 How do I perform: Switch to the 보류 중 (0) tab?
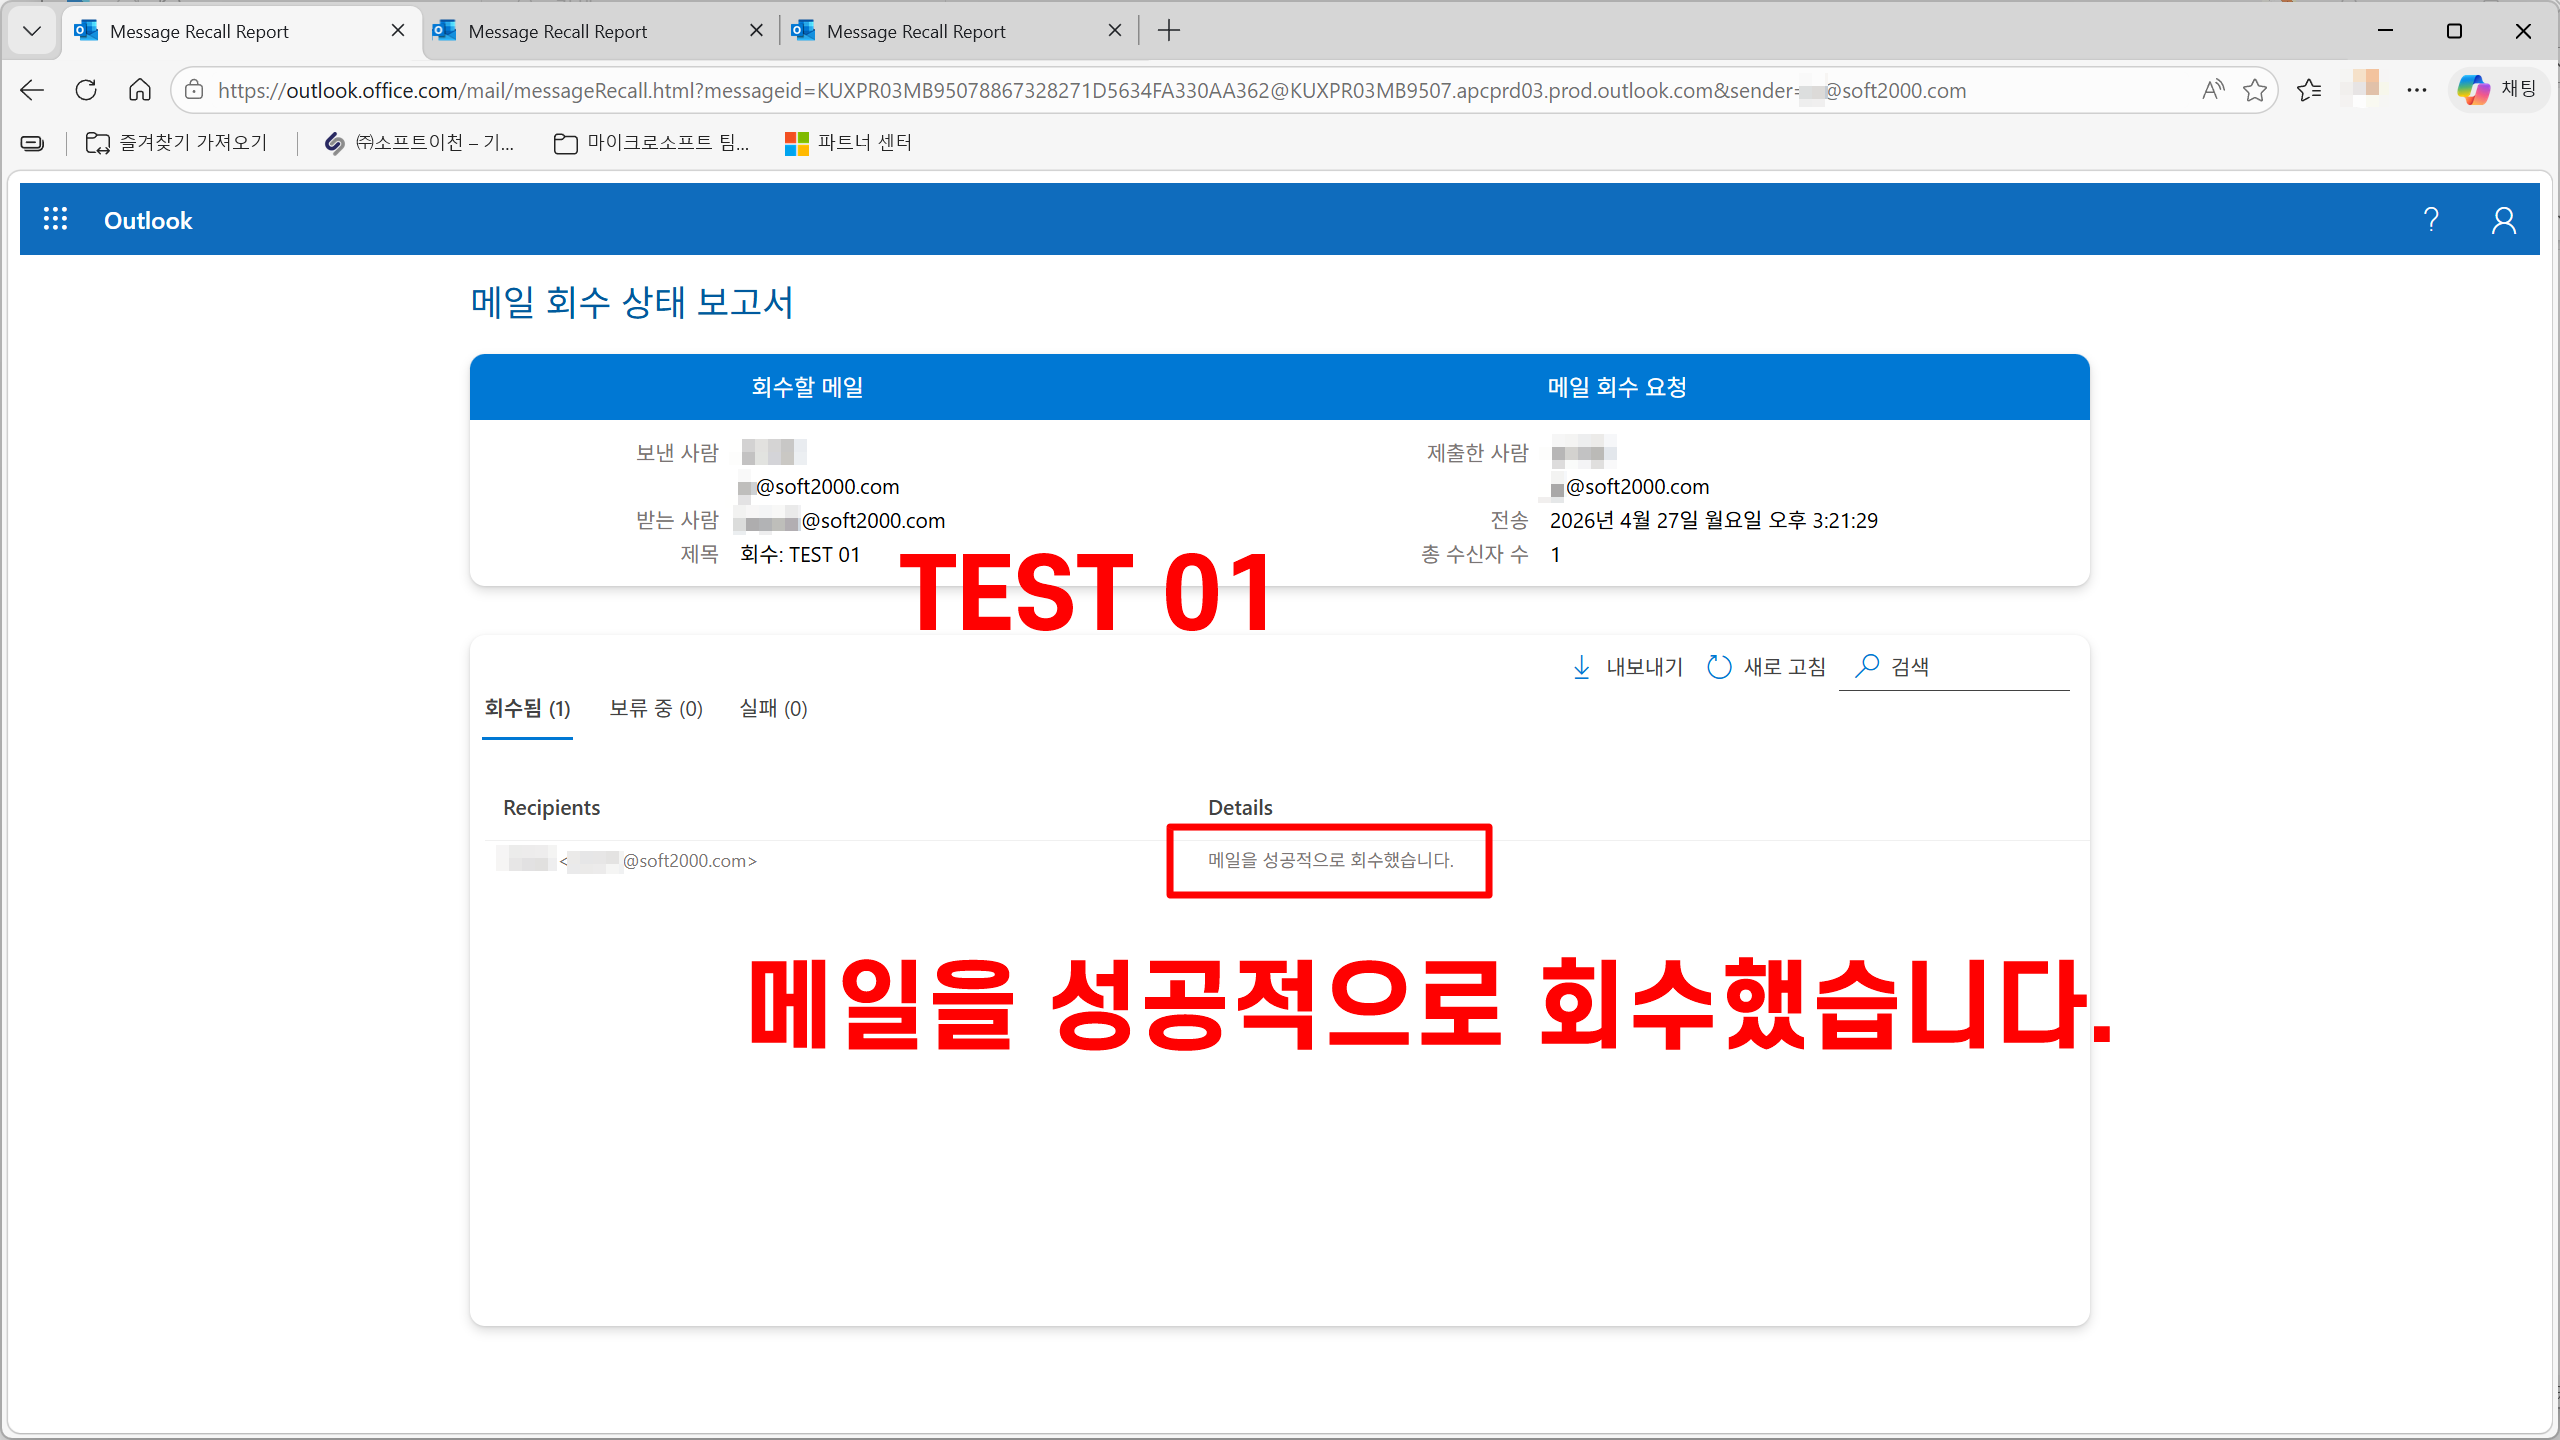[656, 708]
